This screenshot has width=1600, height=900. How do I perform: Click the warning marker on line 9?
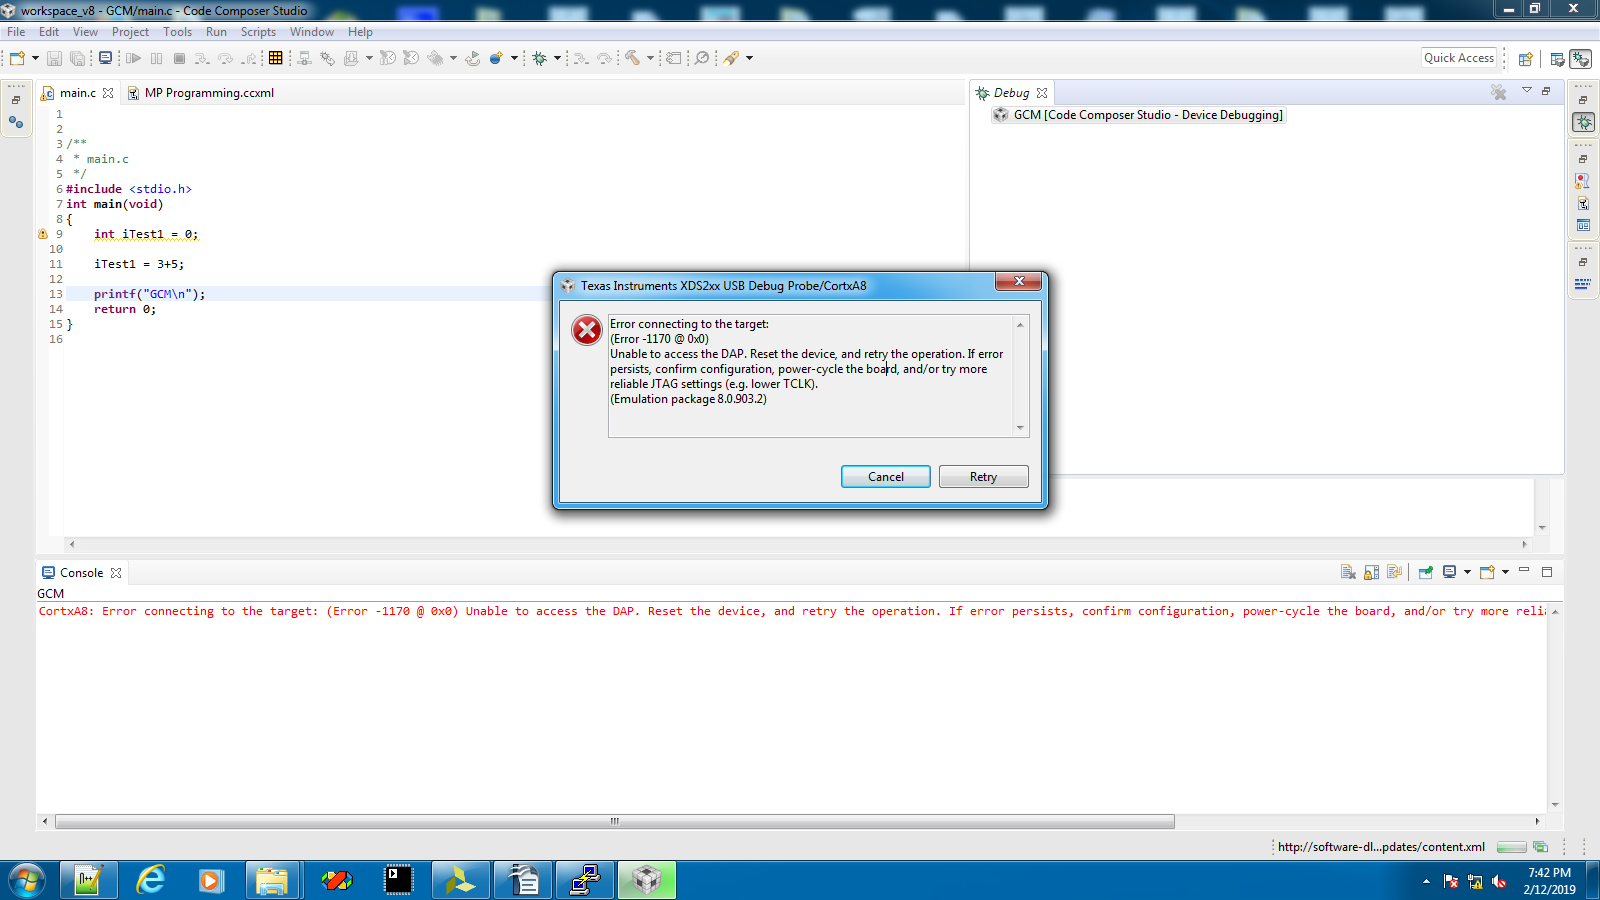[x=43, y=234]
